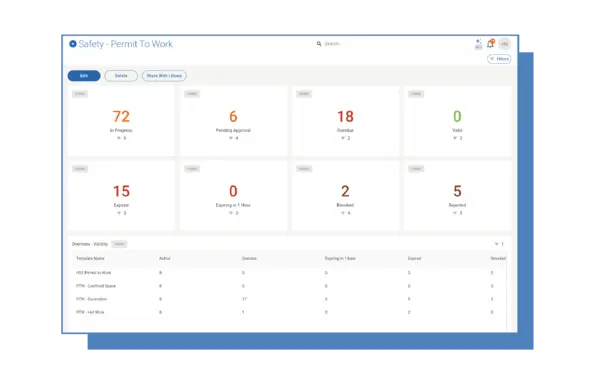The width and height of the screenshot is (600, 373).
Task: Click the Expired column header in the table
Action: tap(414, 259)
